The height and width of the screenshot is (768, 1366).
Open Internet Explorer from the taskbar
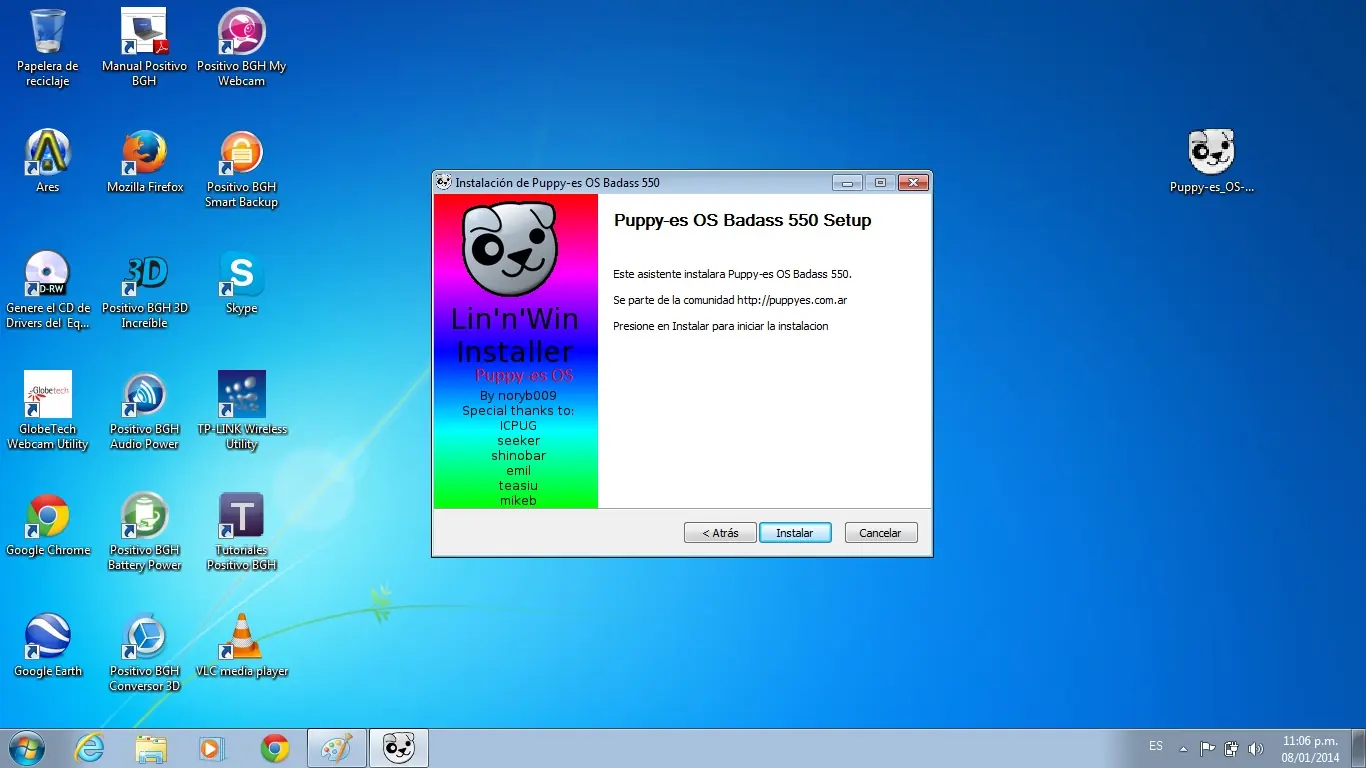[90, 748]
